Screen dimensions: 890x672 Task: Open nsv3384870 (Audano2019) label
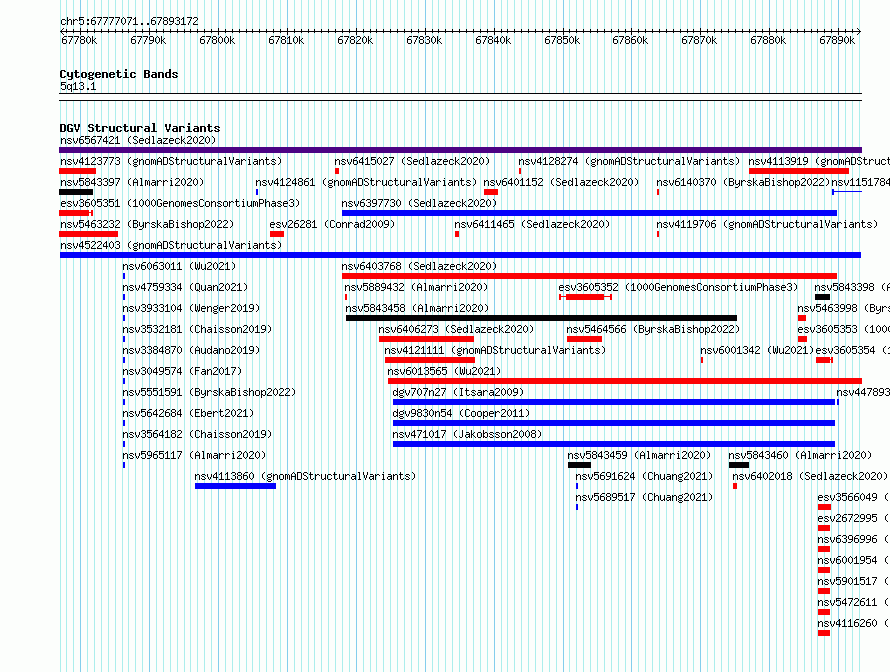[191, 350]
